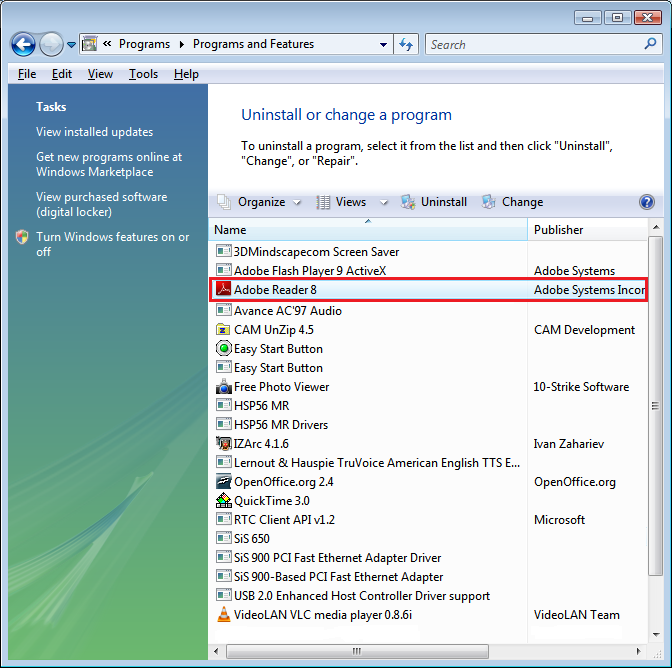Select the RTC Client API v1.2 icon

click(223, 520)
